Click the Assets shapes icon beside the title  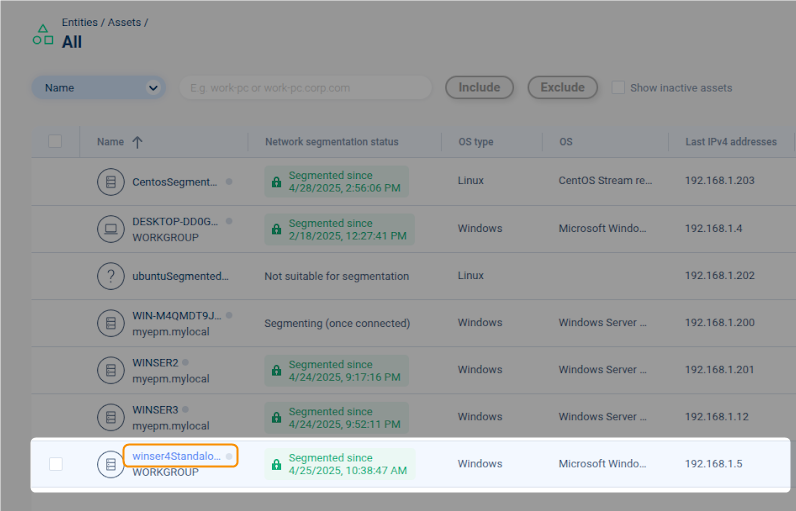pos(43,34)
